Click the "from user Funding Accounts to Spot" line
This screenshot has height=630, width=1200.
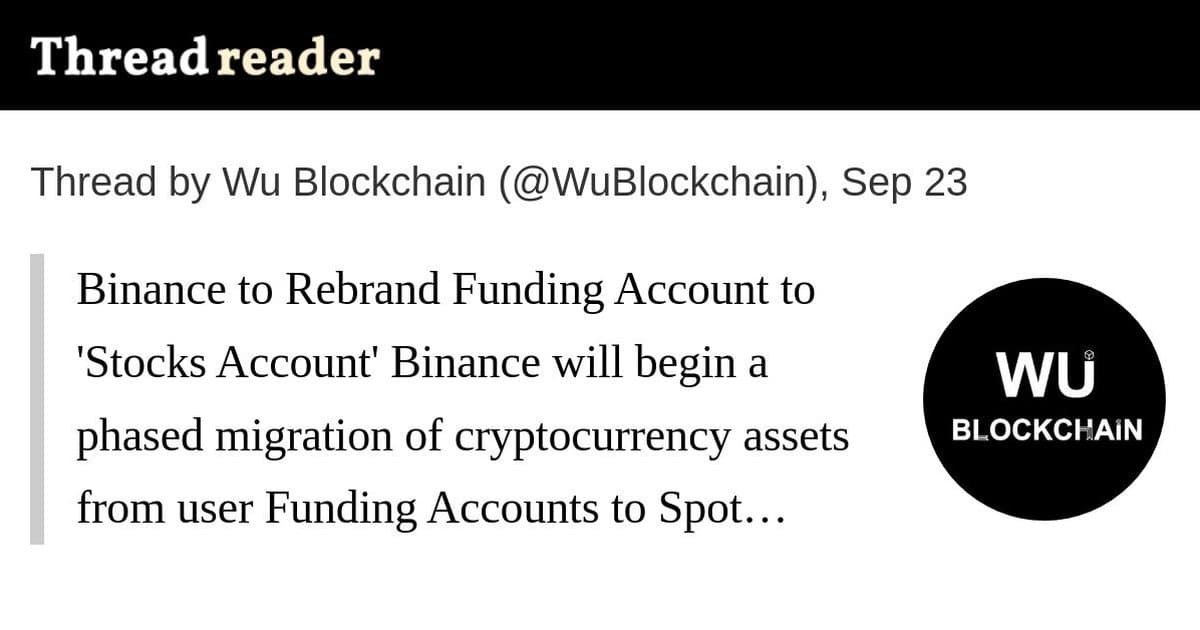pyautogui.click(x=408, y=510)
